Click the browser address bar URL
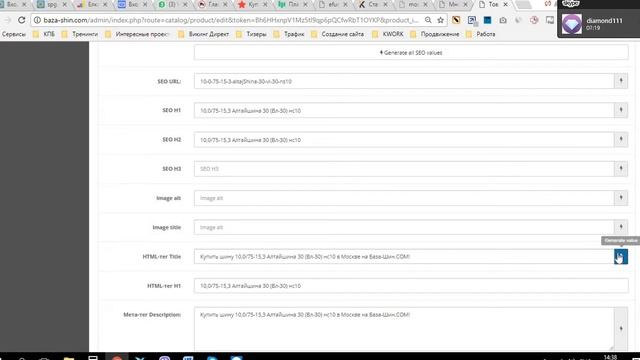Image resolution: width=640 pixels, height=360 pixels. click(x=231, y=20)
